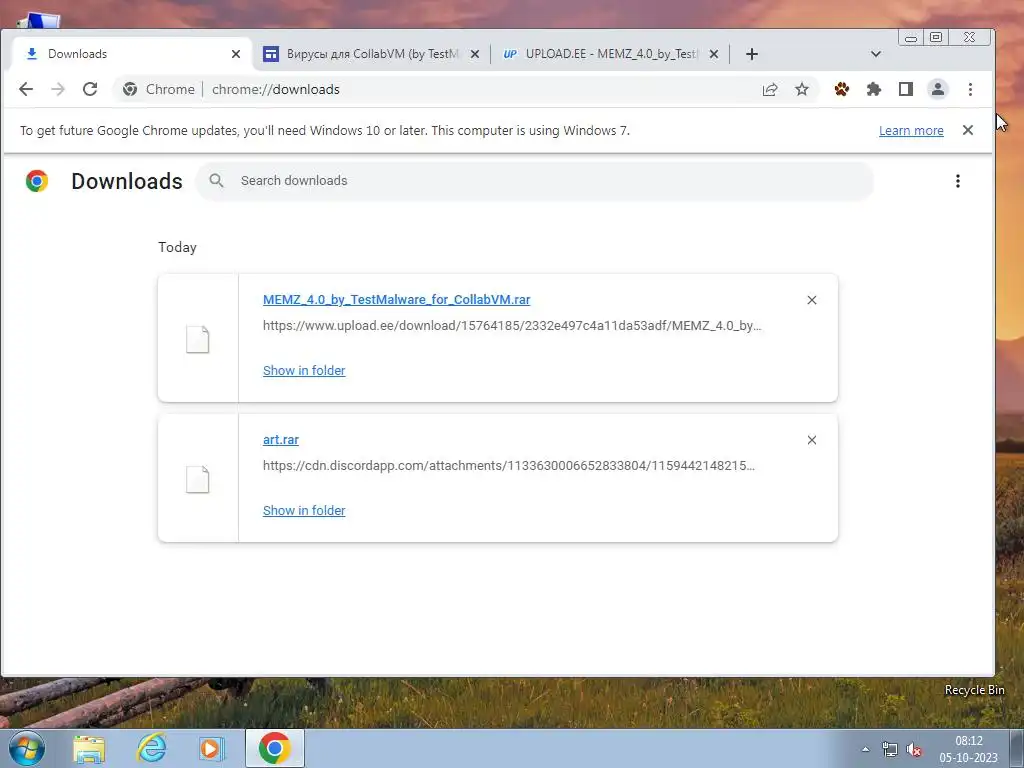The height and width of the screenshot is (768, 1024).
Task: Click the forward navigation arrow
Action: tap(58, 89)
